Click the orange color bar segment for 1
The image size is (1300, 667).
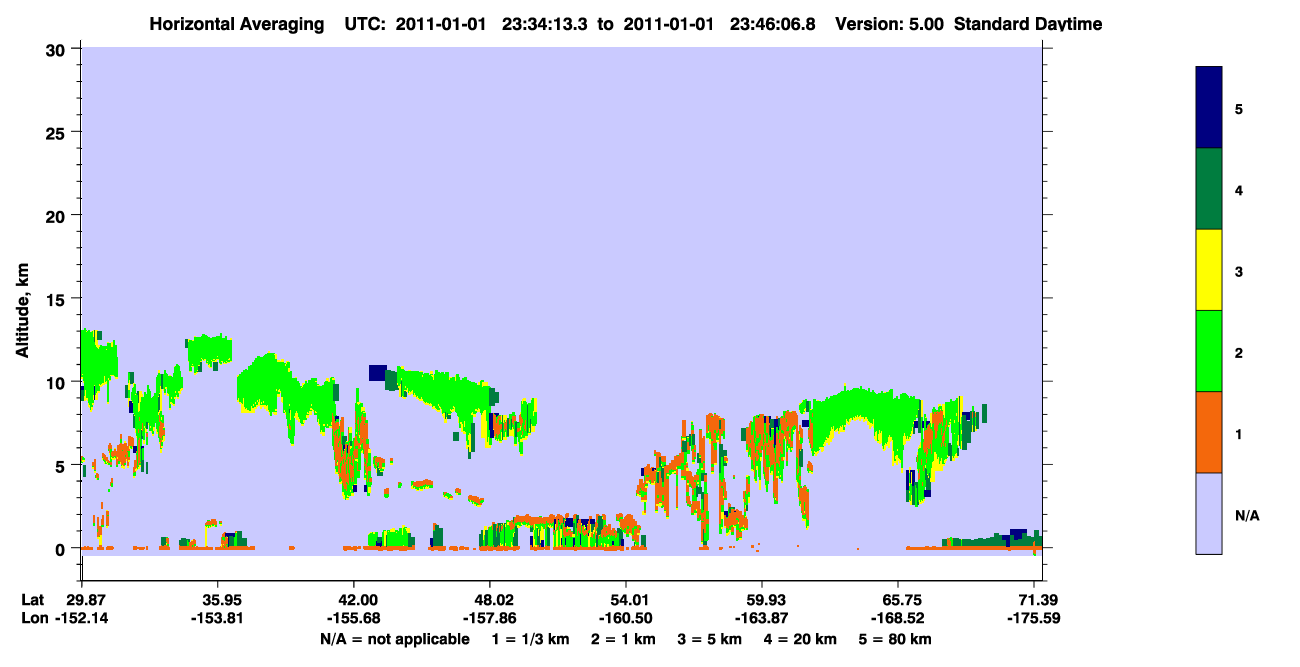[1209, 432]
